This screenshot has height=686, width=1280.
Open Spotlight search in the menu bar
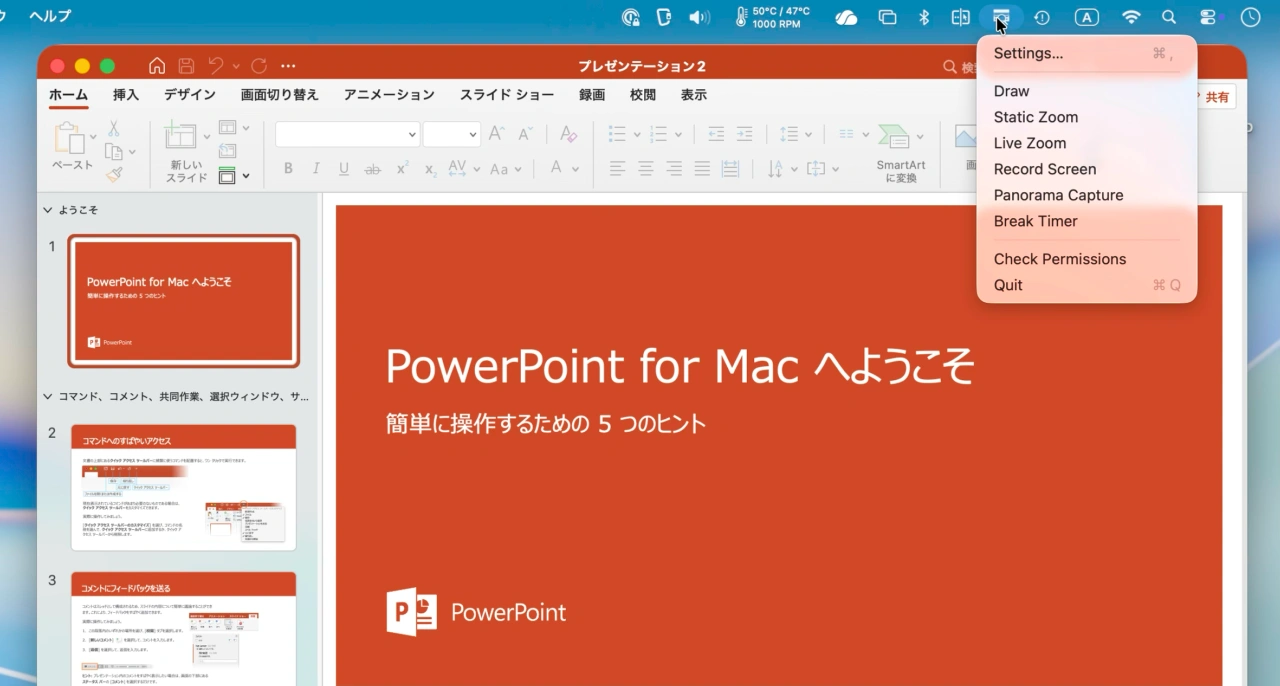(x=1169, y=17)
